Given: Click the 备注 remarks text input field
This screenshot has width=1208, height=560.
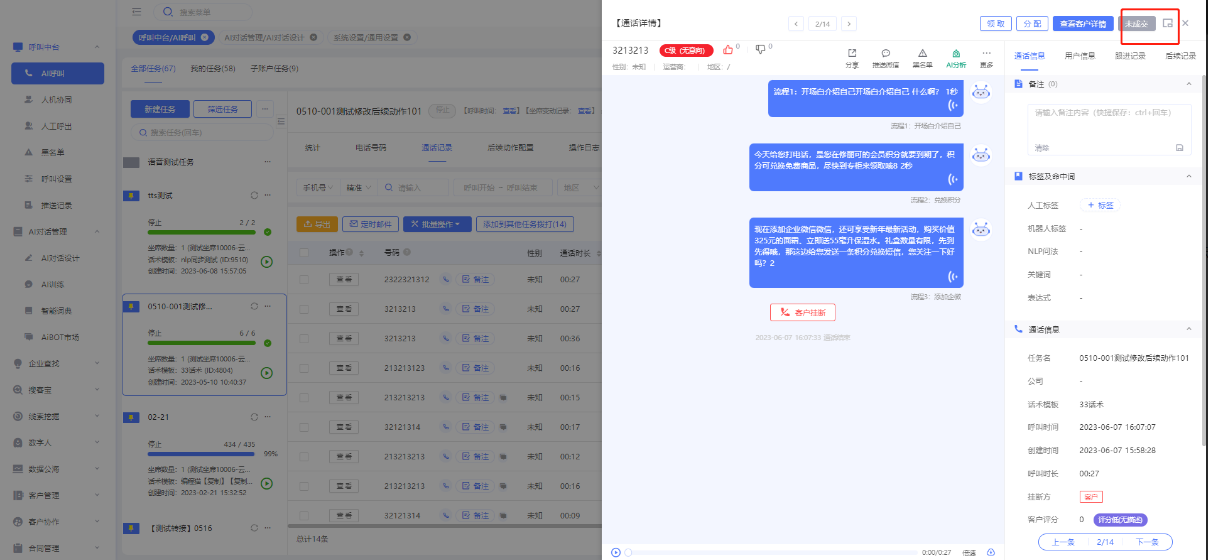Looking at the screenshot, I should pyautogui.click(x=1108, y=118).
